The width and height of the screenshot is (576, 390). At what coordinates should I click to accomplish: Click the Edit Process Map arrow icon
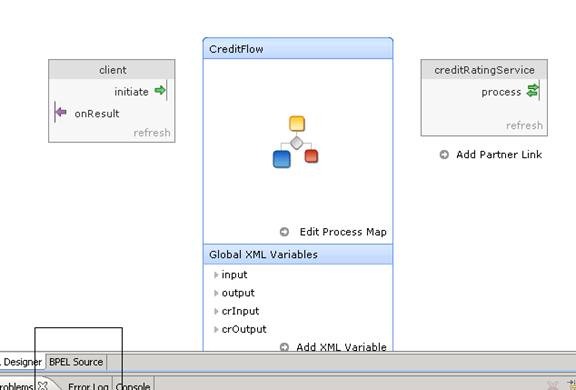(284, 232)
